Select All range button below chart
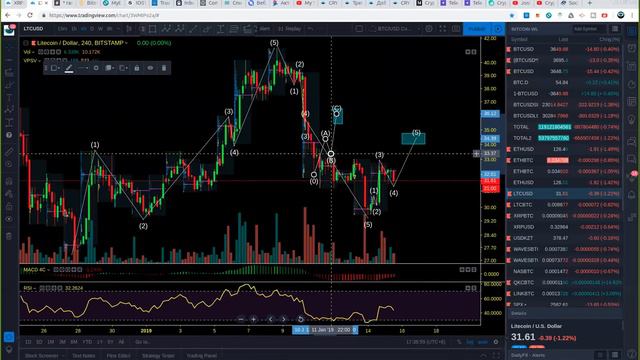The width and height of the screenshot is (640, 360). coord(121,342)
